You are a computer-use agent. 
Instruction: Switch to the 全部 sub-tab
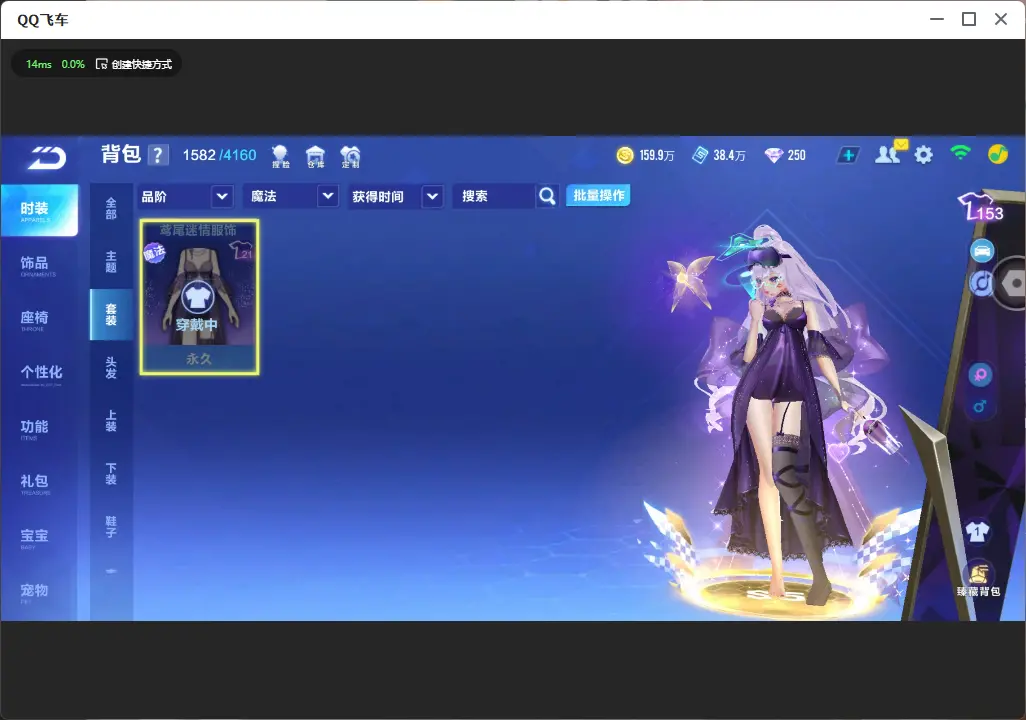pos(111,208)
